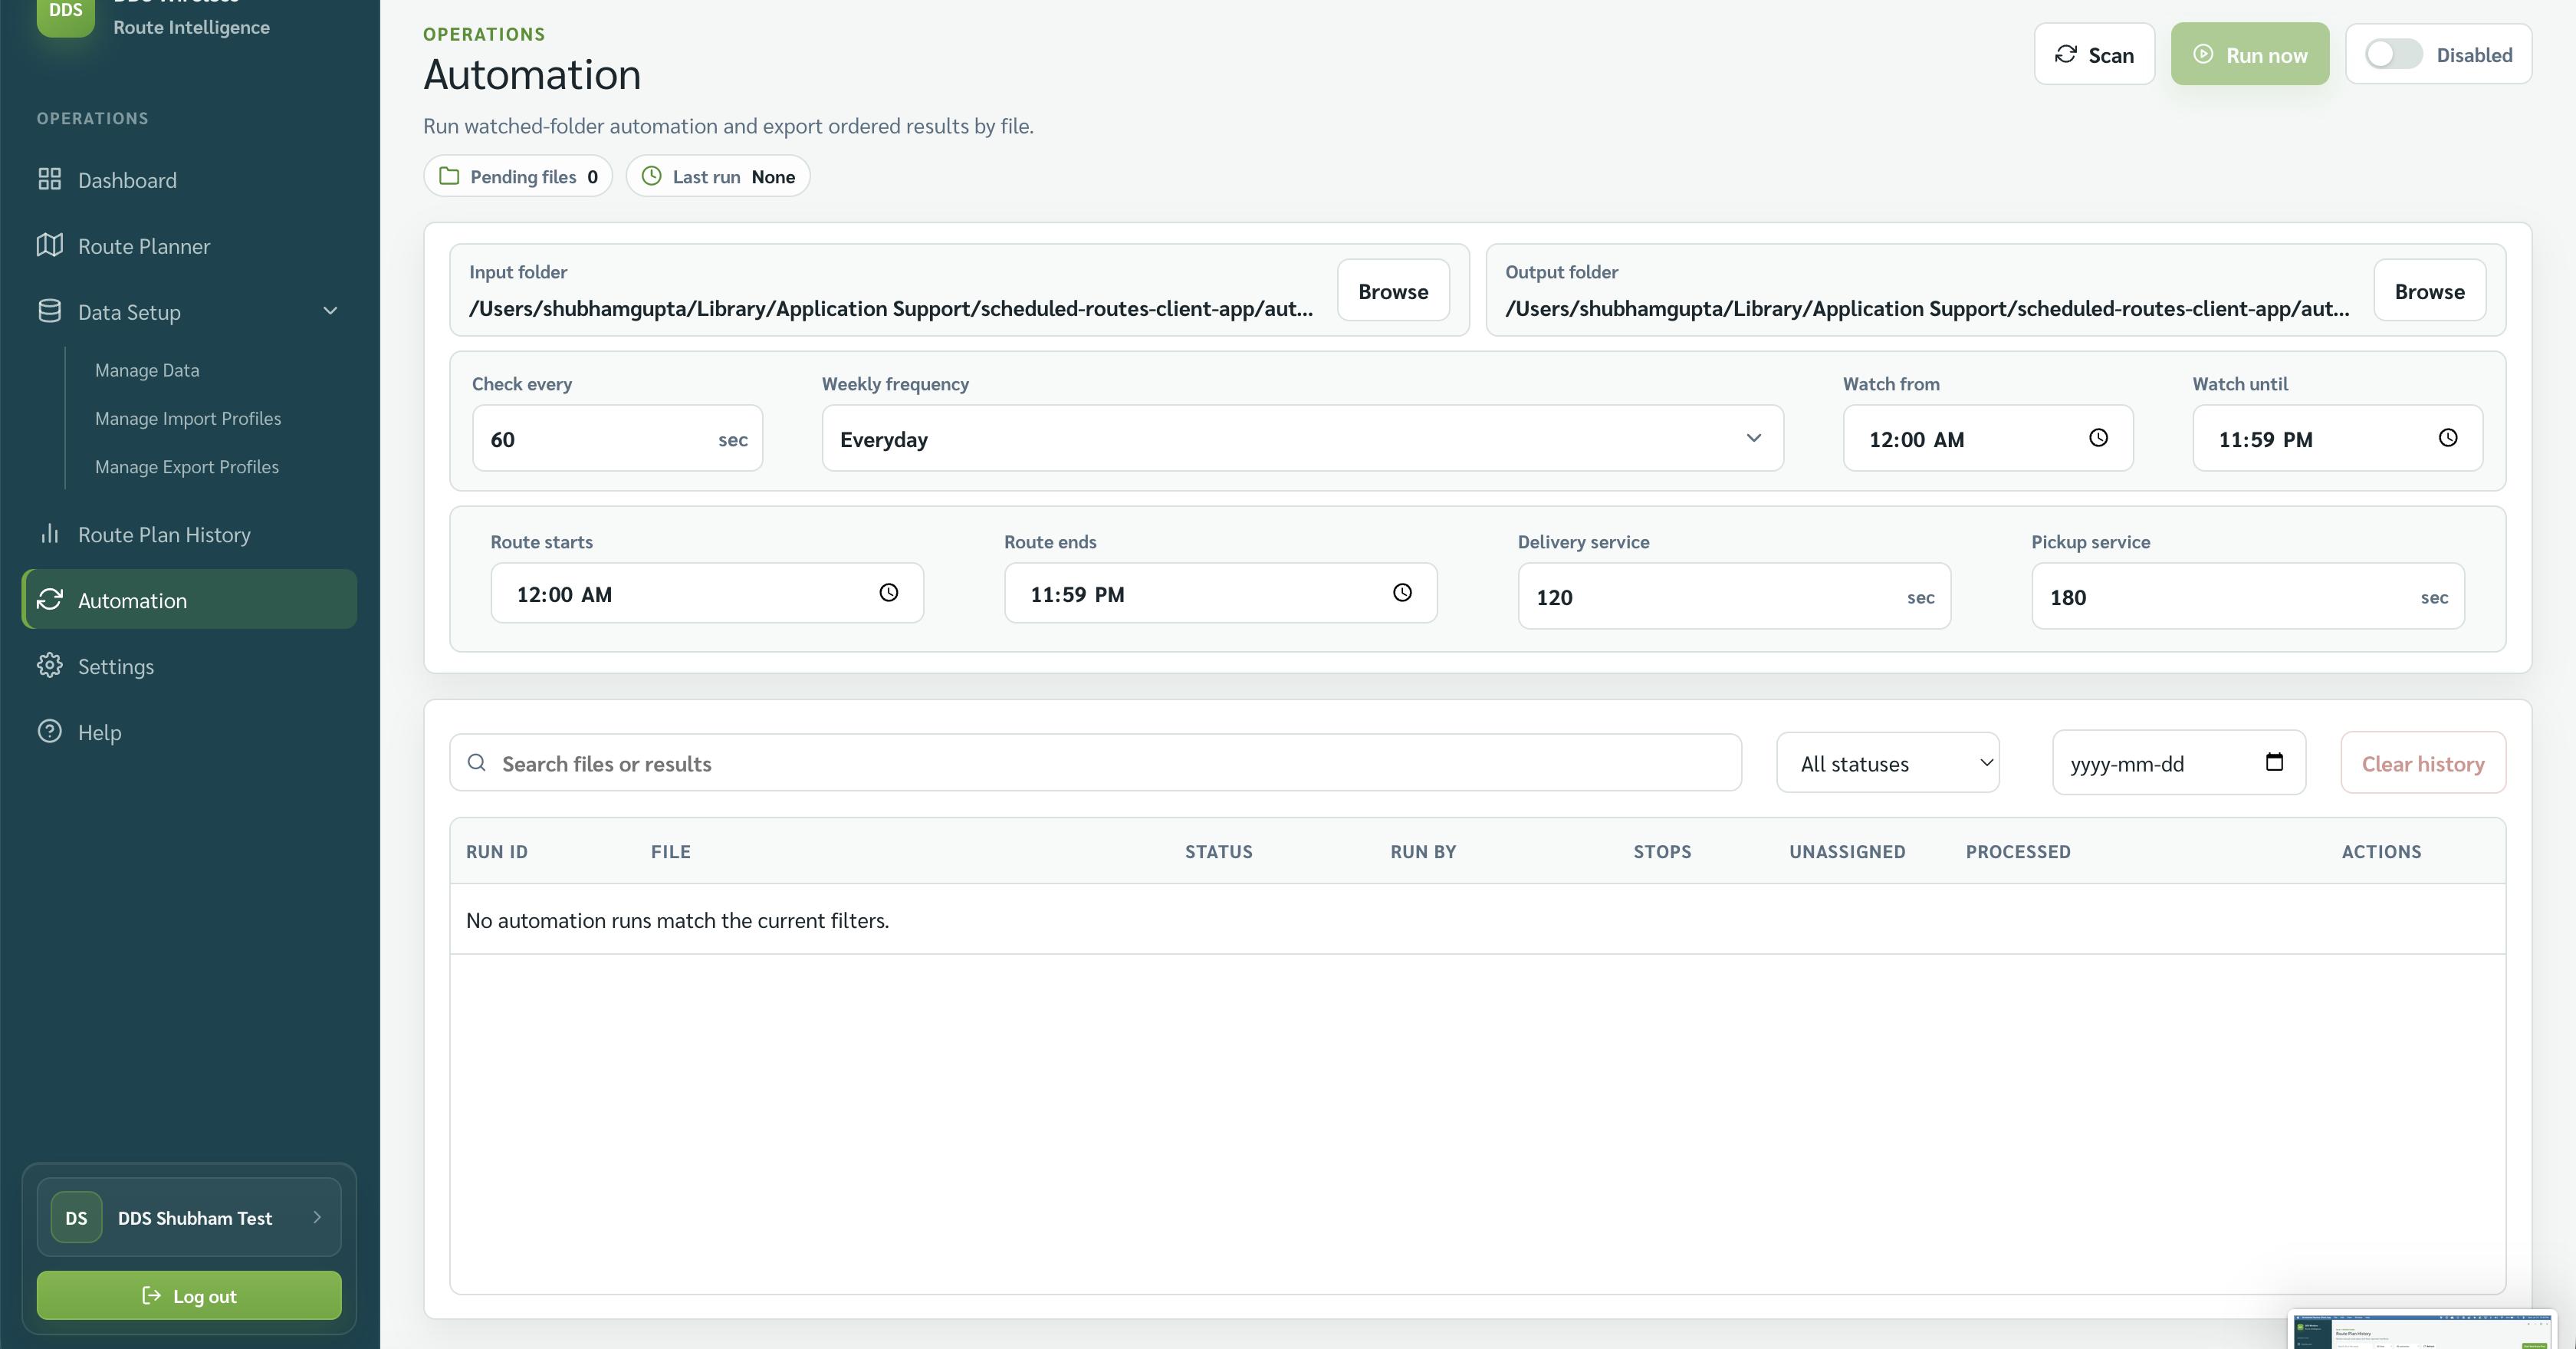Open the Dashboard grid icon
Screen dimensions: 2576x1349
[49, 179]
